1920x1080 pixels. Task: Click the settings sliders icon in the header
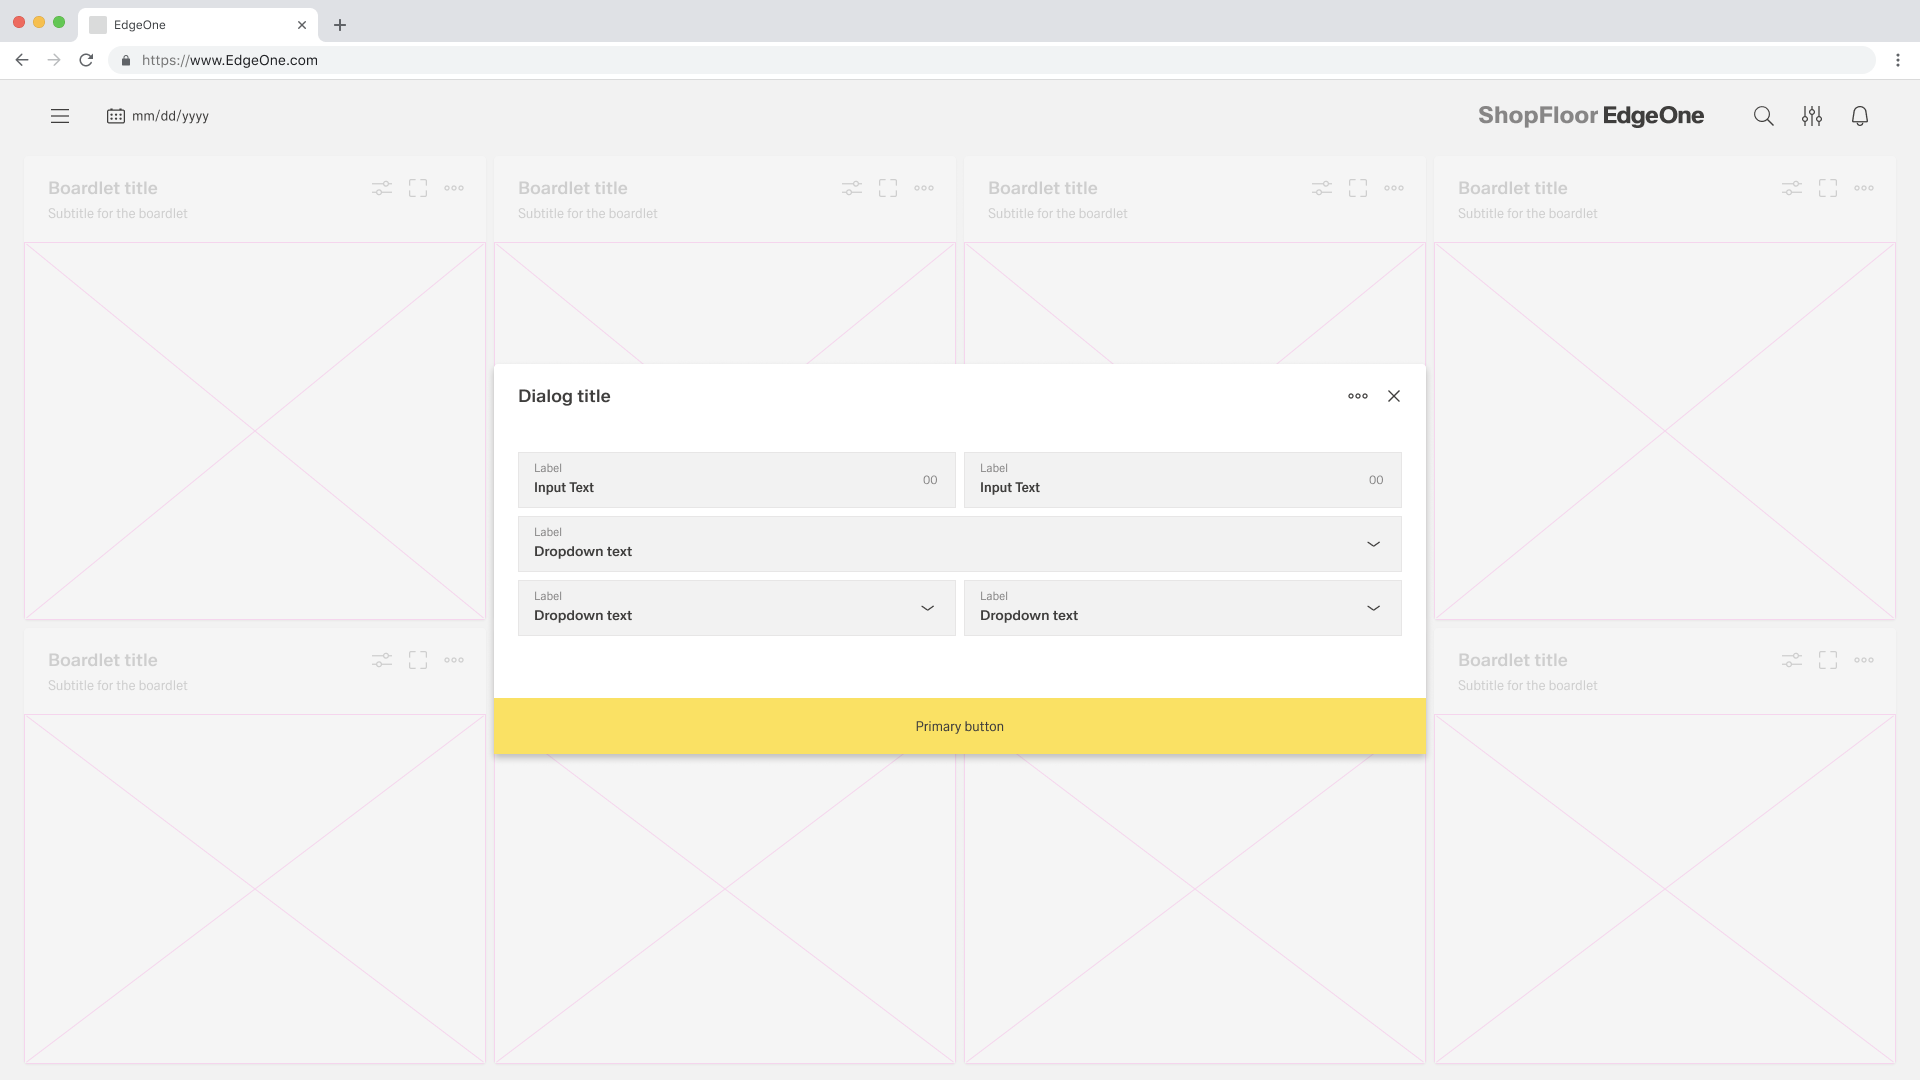point(1812,116)
